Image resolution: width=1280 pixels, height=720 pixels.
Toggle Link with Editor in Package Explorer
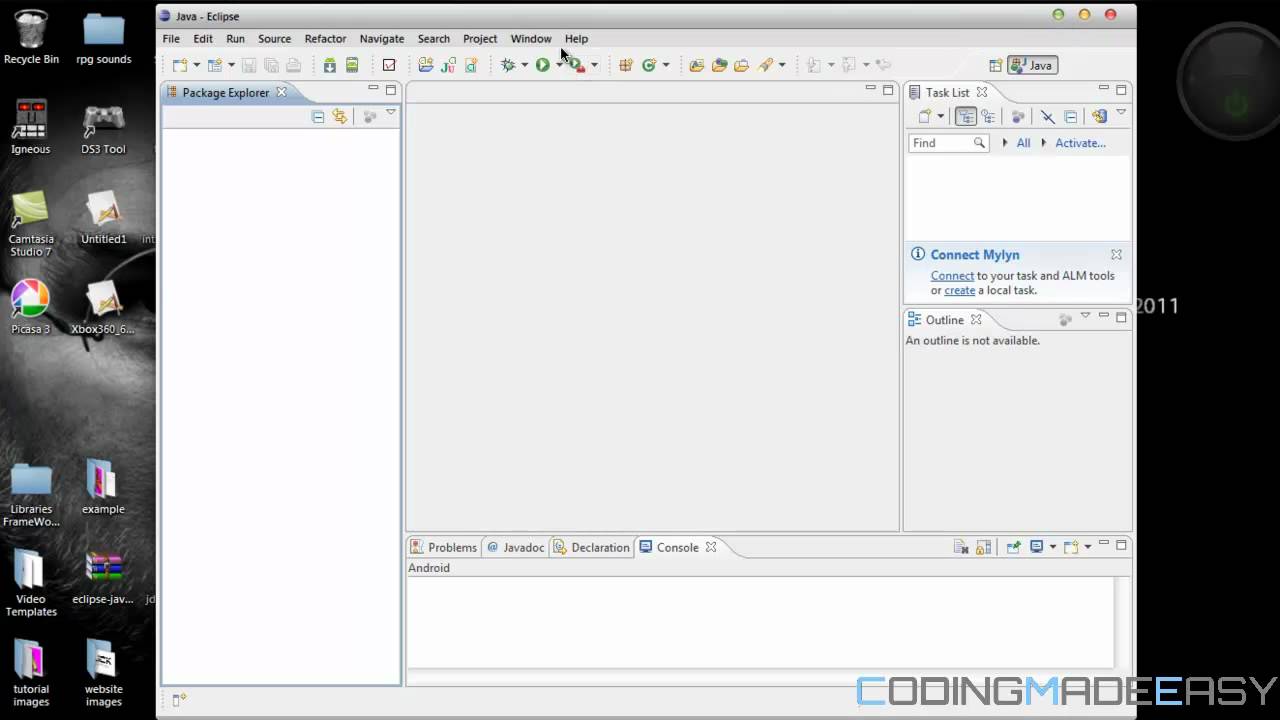coord(340,117)
